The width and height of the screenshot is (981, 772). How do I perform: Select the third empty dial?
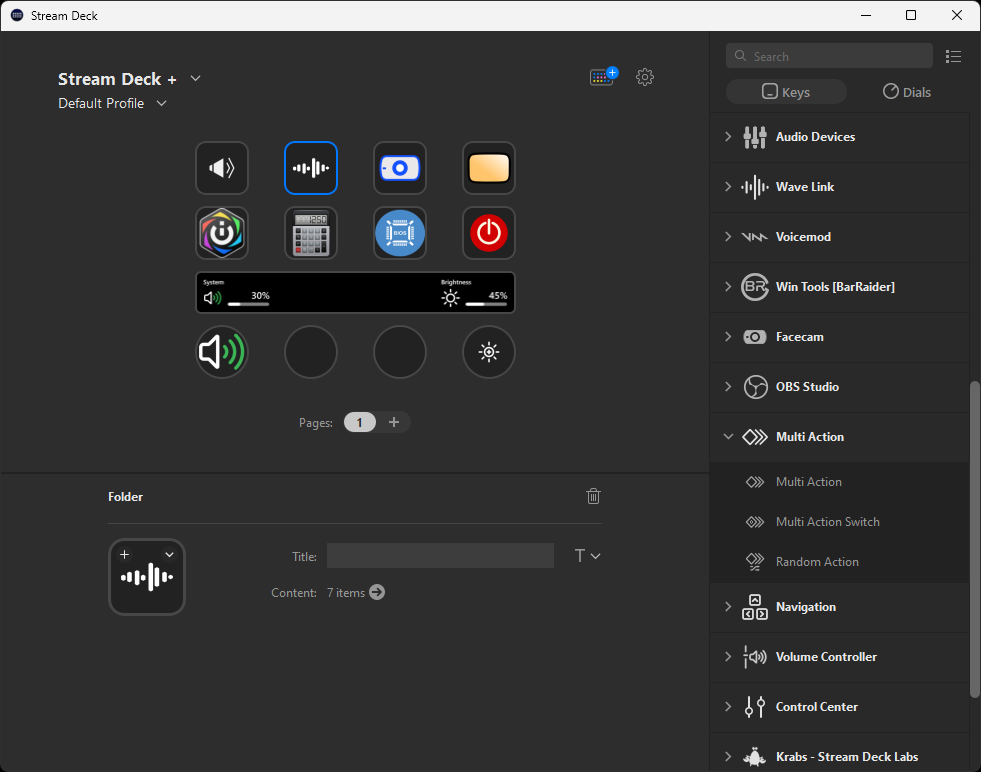point(400,352)
